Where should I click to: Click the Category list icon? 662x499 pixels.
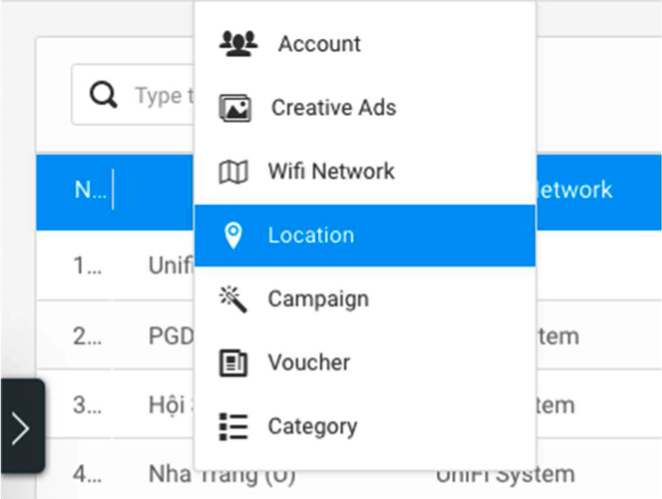(x=233, y=426)
